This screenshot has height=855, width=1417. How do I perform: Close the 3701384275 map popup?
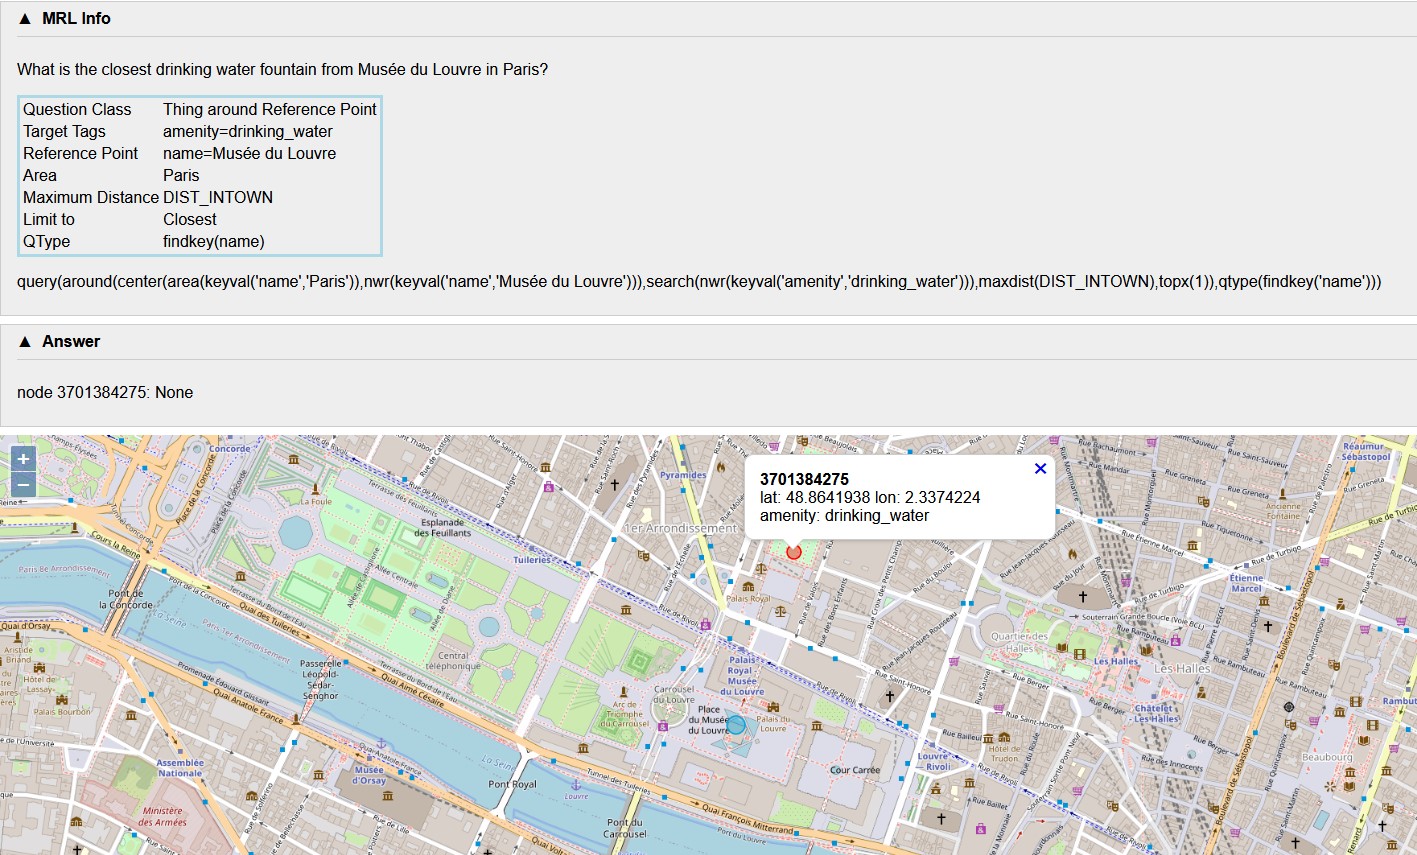tap(1040, 468)
